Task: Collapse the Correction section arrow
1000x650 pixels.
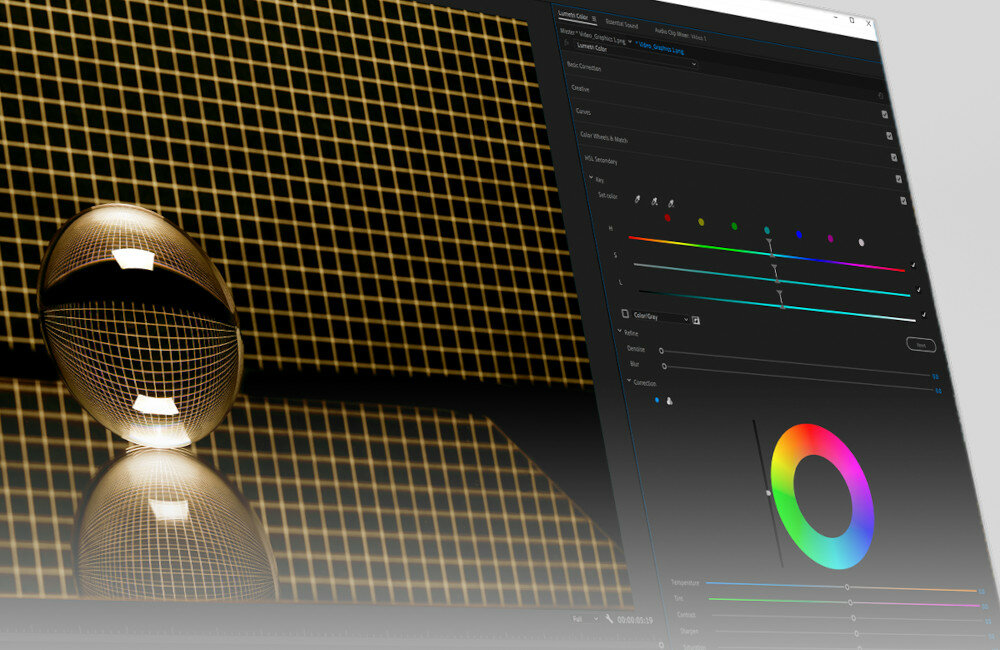Action: pyautogui.click(x=629, y=381)
